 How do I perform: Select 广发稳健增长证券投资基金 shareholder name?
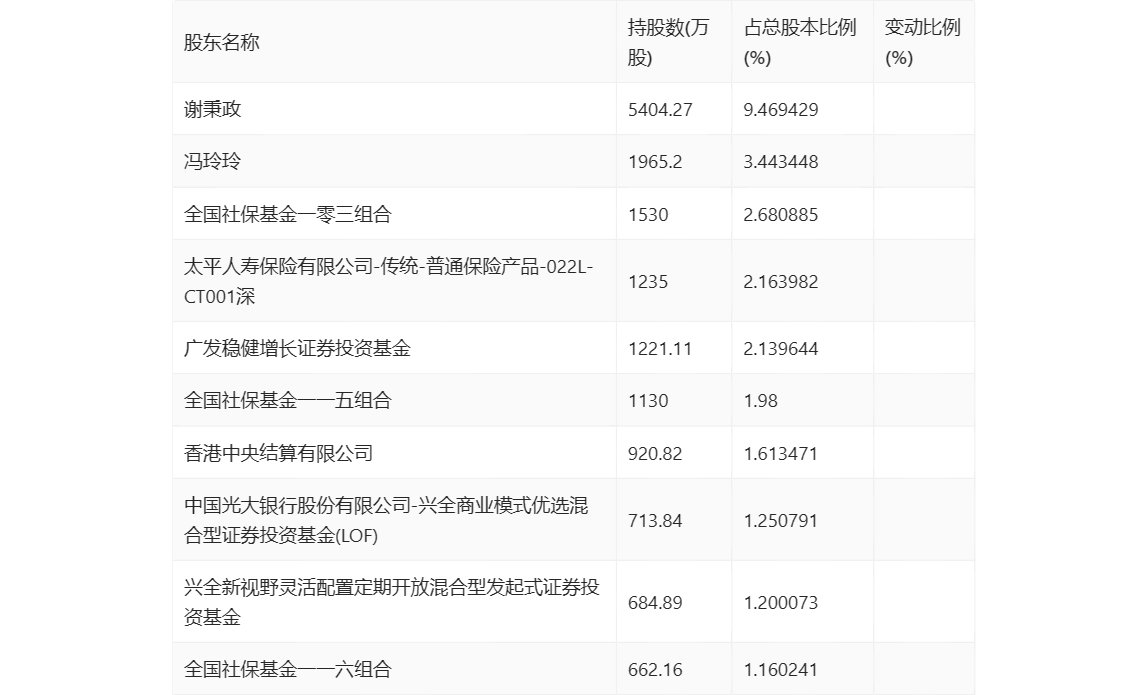[x=297, y=348]
